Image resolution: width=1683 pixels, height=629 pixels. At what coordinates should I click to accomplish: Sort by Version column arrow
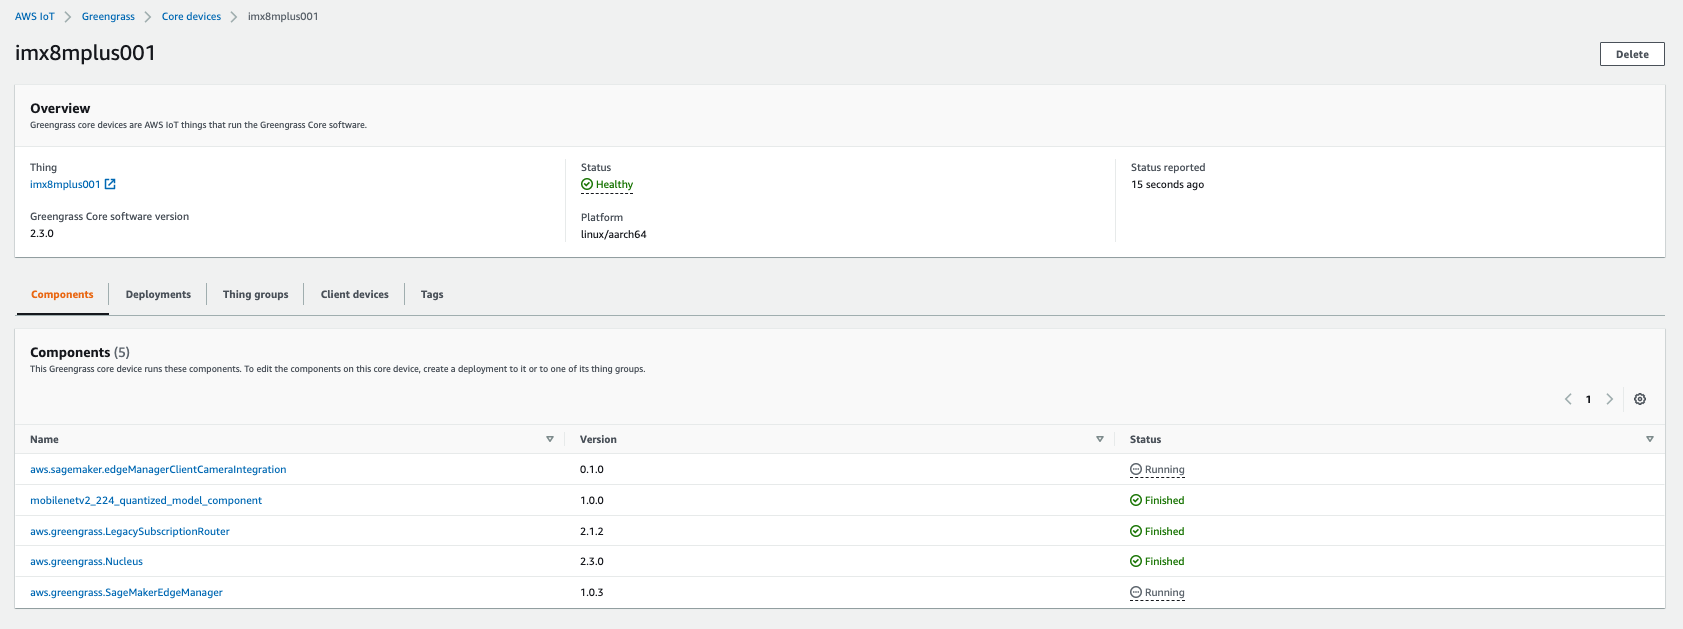click(1100, 439)
